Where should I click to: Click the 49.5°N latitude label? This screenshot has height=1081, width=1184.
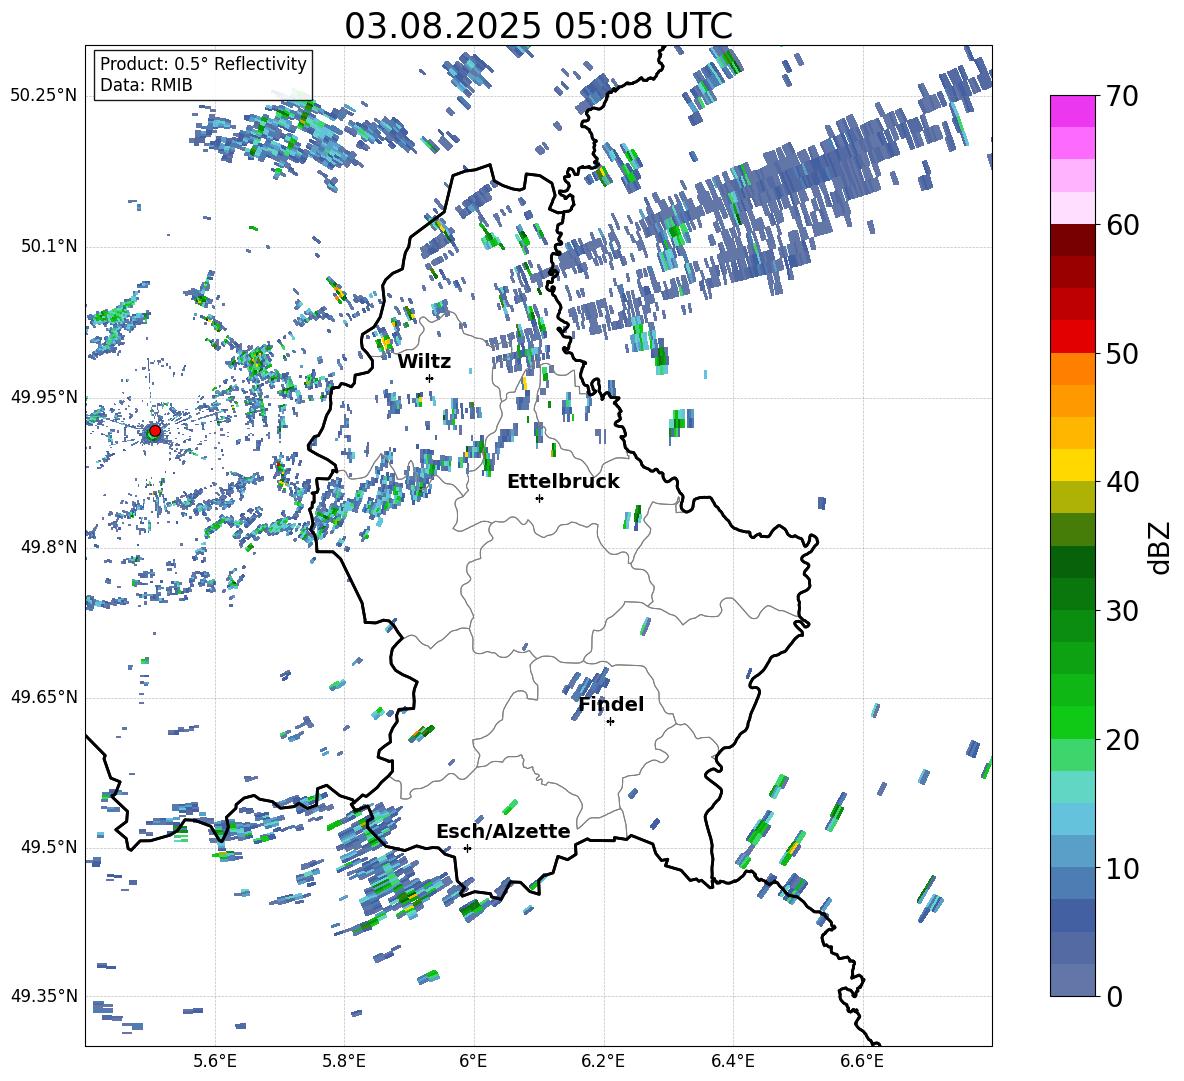(x=50, y=847)
